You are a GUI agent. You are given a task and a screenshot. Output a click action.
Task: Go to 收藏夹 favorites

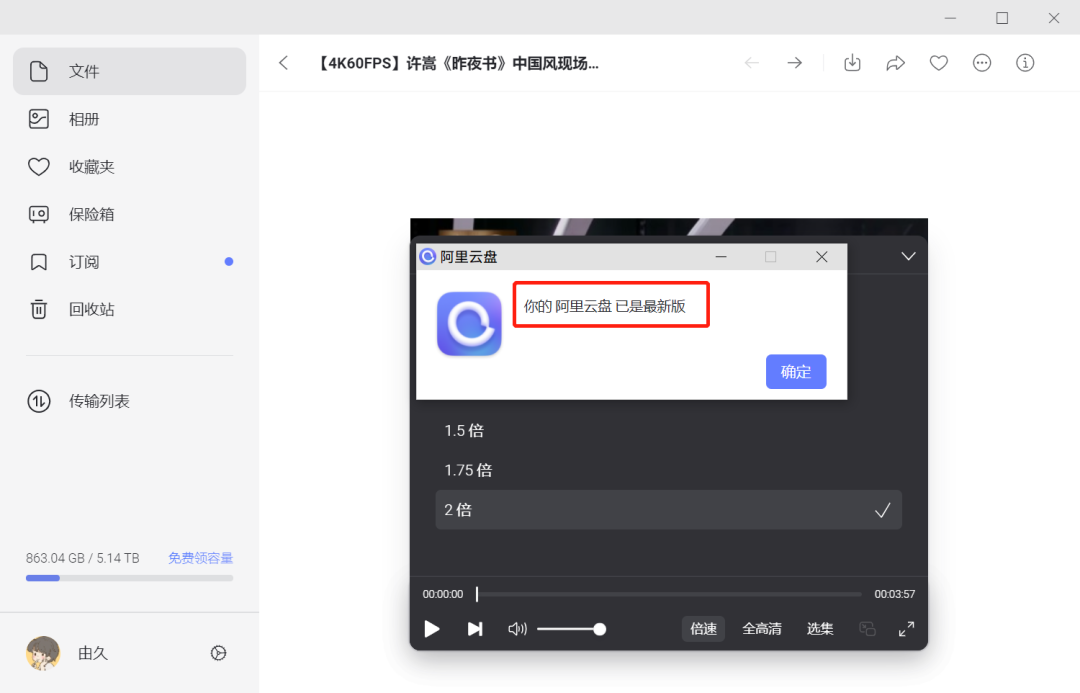[x=129, y=167]
